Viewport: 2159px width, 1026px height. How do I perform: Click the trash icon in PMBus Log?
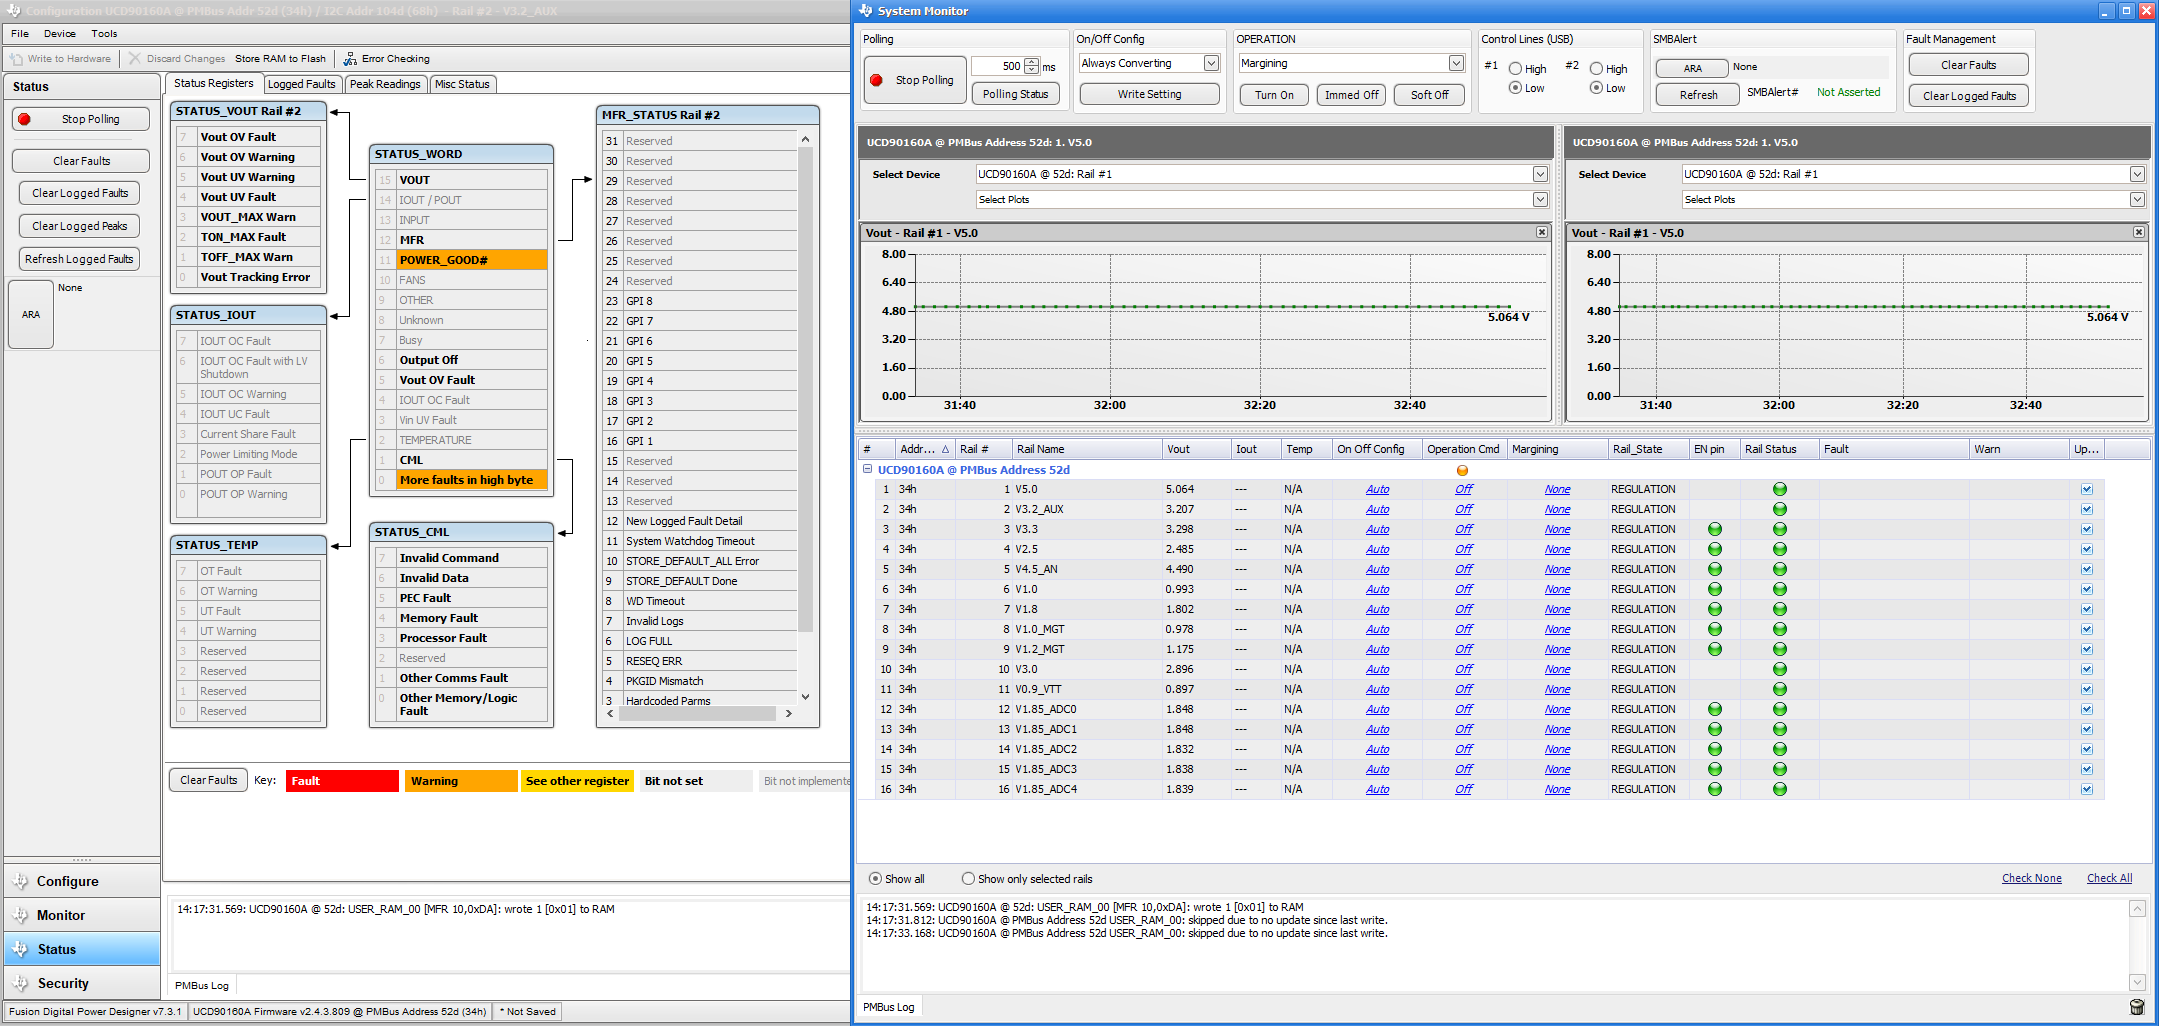[x=2137, y=1007]
